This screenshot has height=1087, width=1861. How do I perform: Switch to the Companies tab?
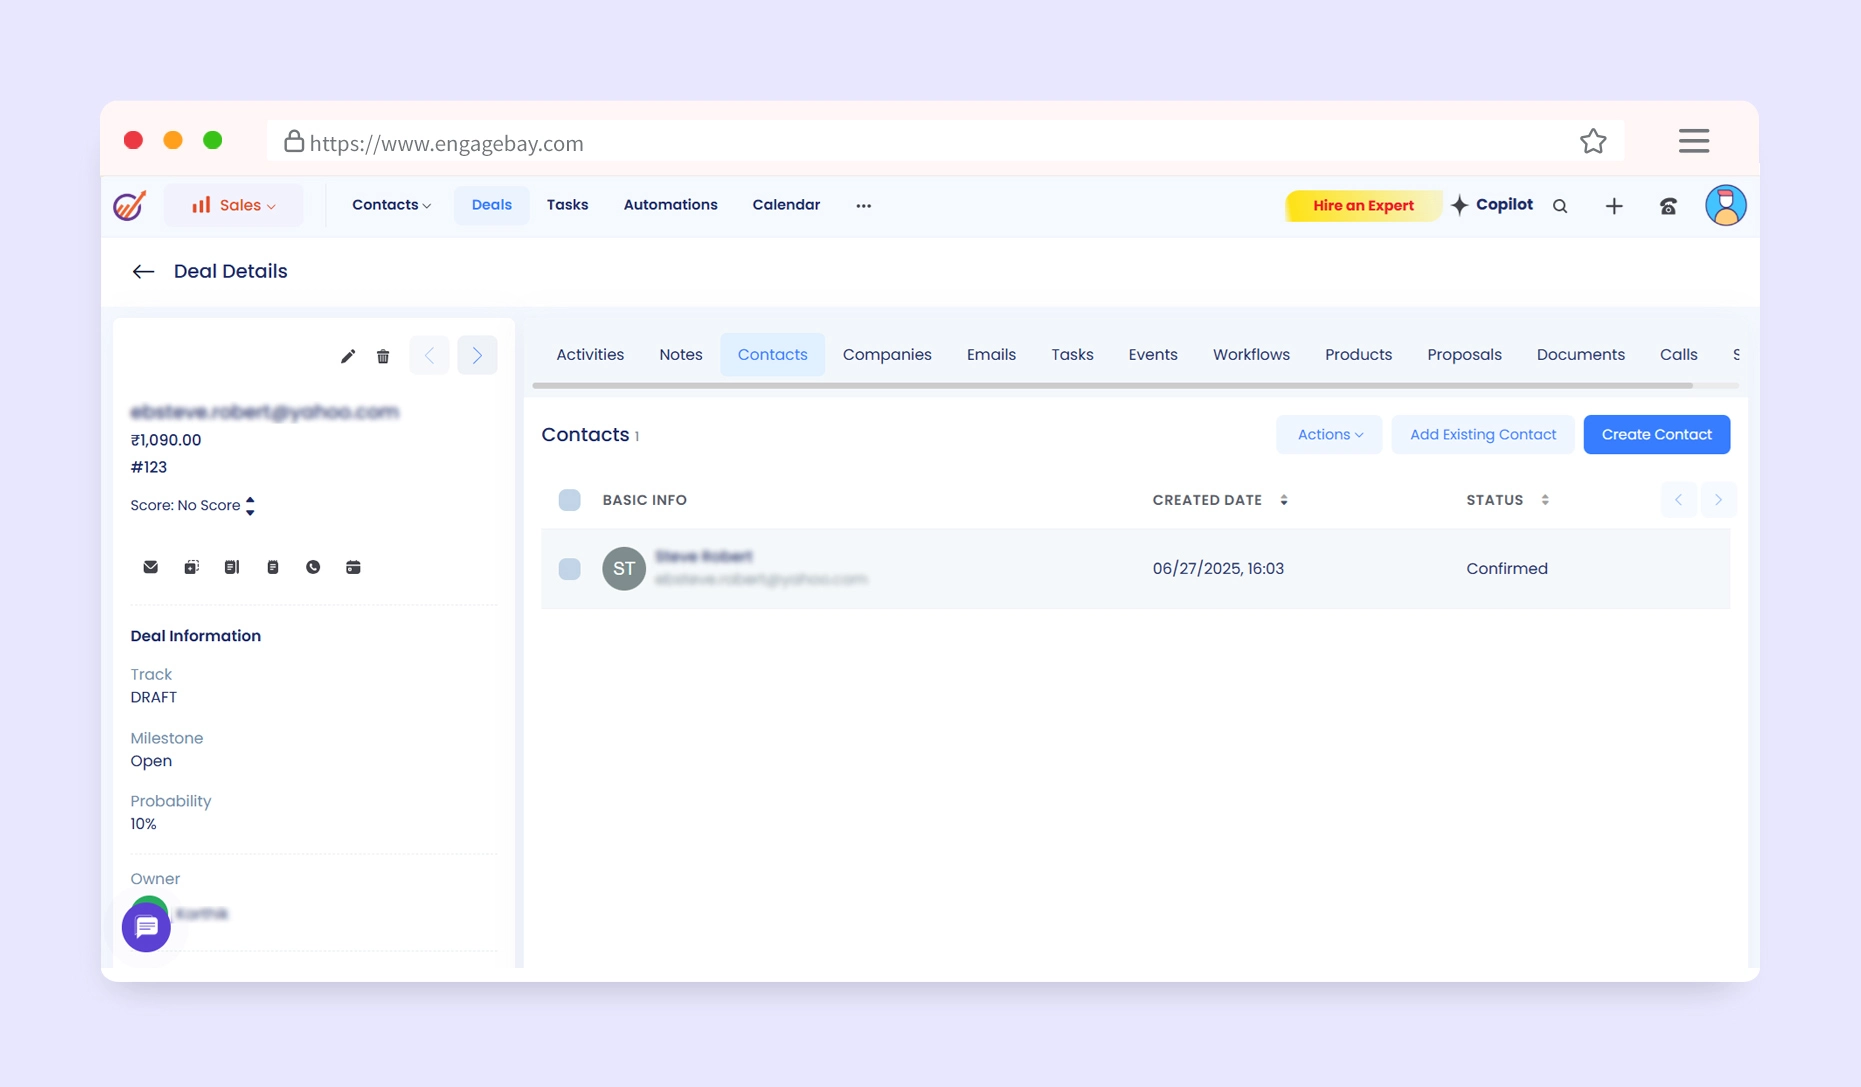[x=886, y=355]
